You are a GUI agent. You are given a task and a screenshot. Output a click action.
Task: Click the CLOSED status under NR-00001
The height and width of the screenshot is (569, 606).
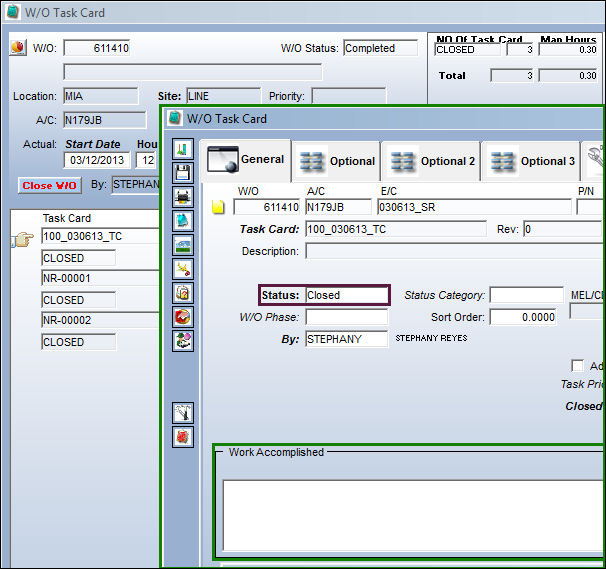click(78, 300)
